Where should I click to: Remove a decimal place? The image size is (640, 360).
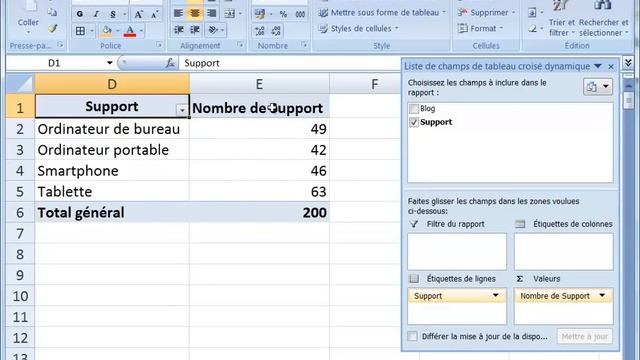(x=276, y=31)
